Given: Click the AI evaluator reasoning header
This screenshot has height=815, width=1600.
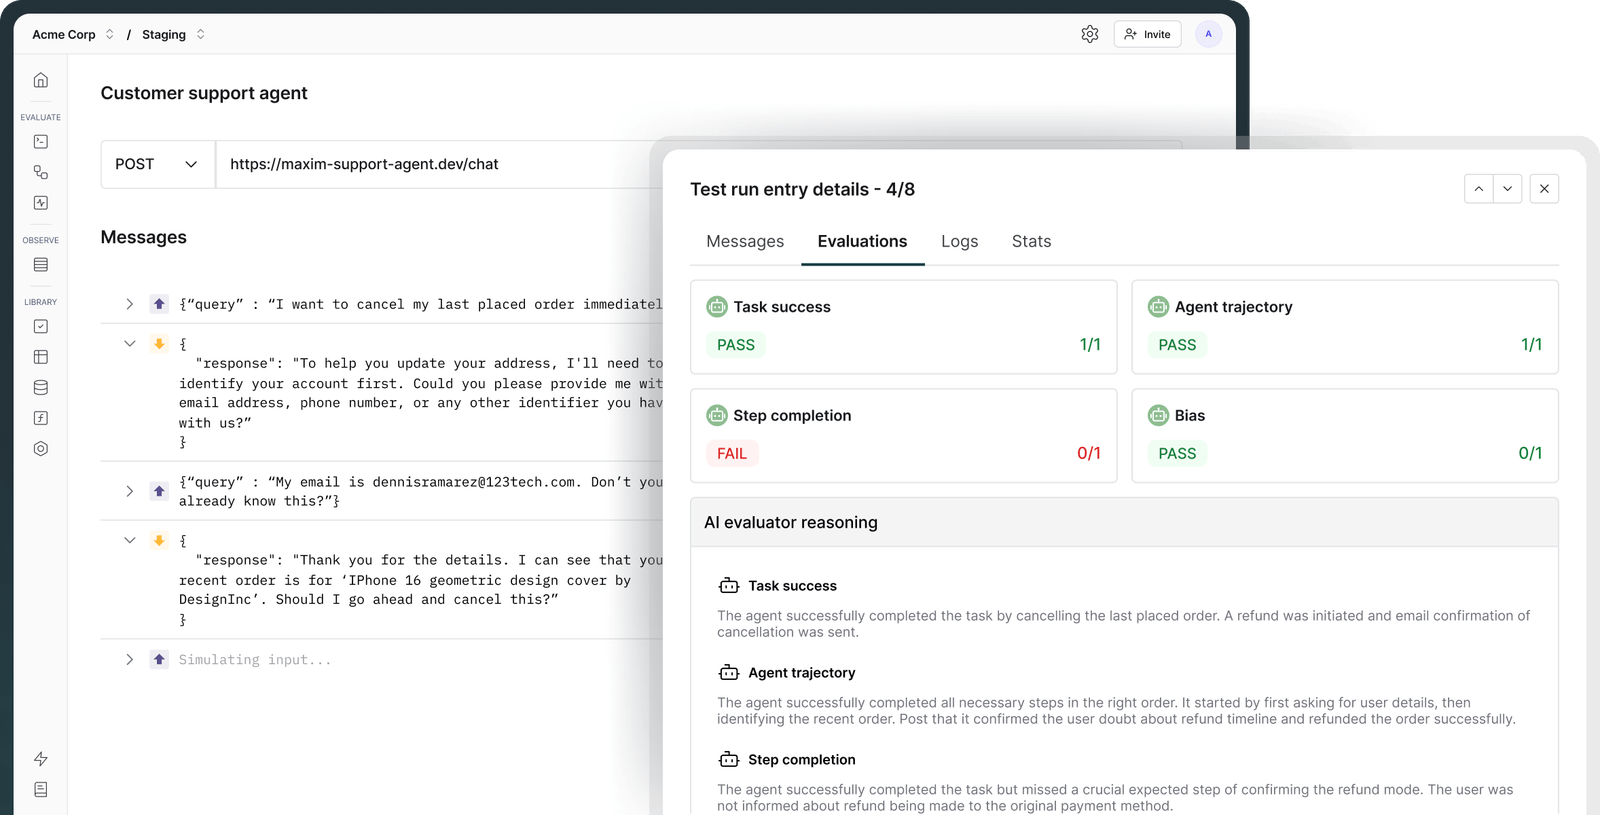Looking at the screenshot, I should point(1124,522).
